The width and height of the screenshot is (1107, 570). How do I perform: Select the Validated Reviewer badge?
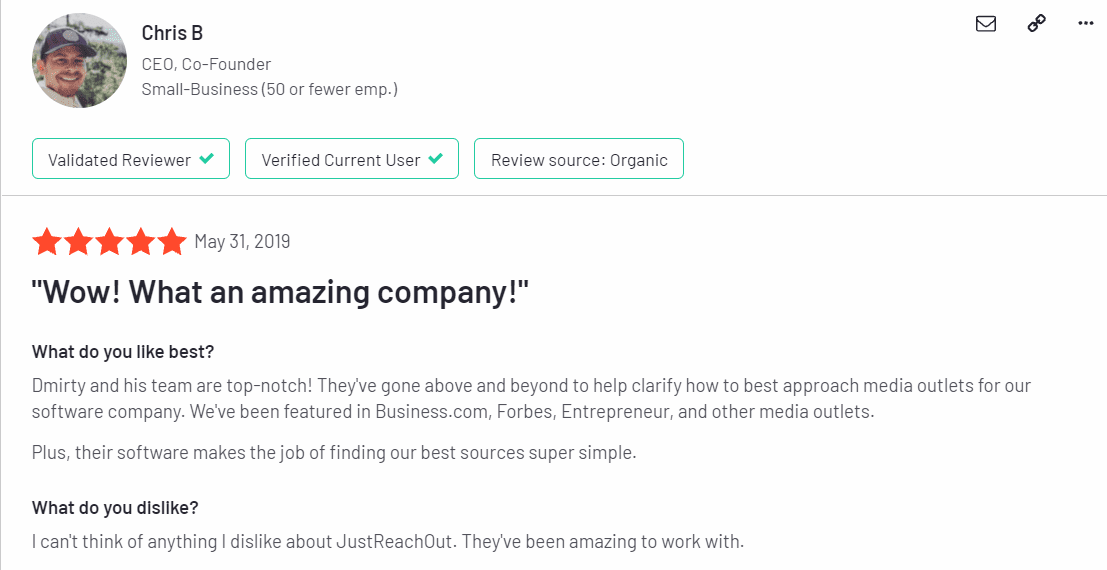pos(131,158)
